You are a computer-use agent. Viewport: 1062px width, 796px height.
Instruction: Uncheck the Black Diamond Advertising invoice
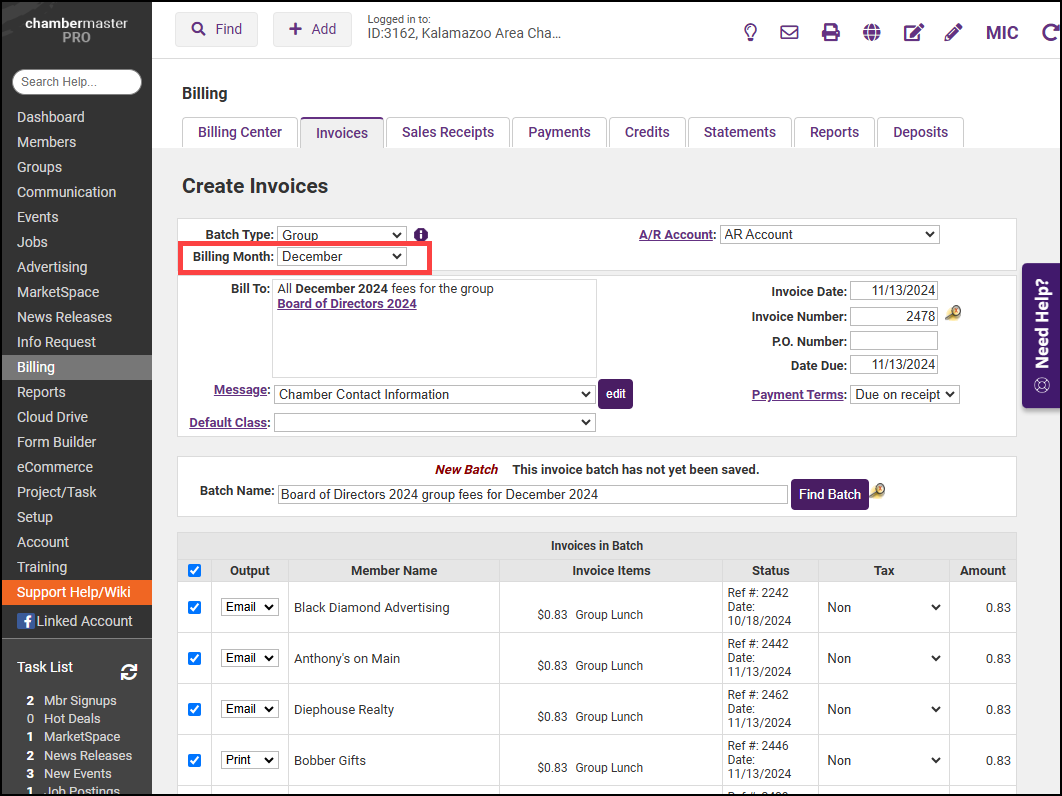tap(195, 607)
